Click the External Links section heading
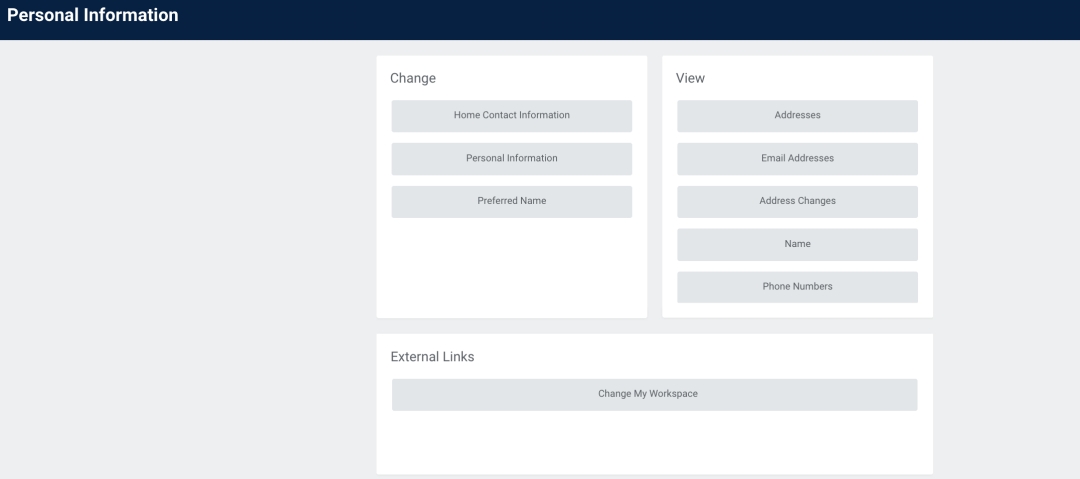Screen dimensions: 1080x479 [432, 357]
